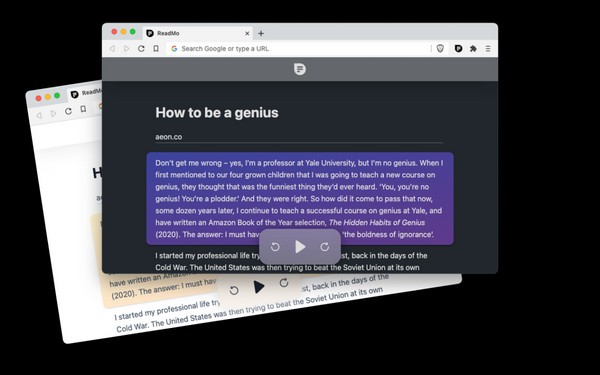This screenshot has width=600, height=375.
Task: Close the front window with the red button
Action: point(114,32)
